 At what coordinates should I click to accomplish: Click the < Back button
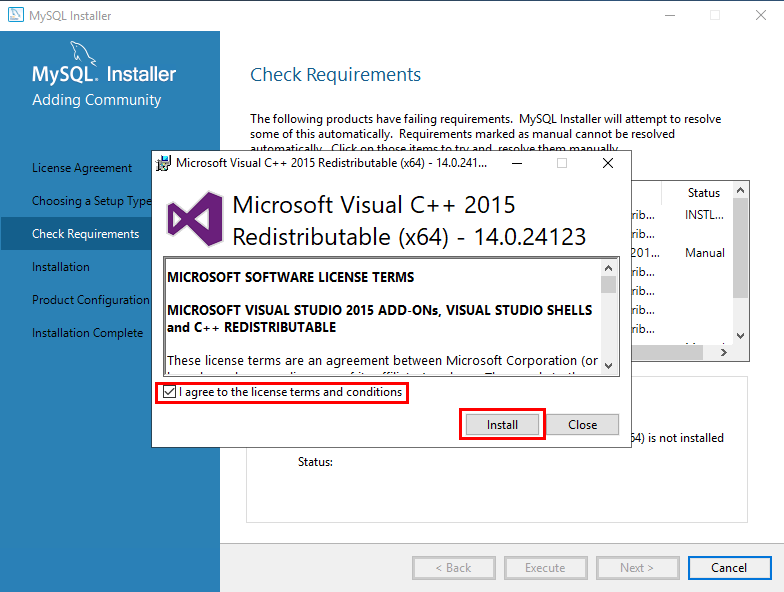click(454, 568)
